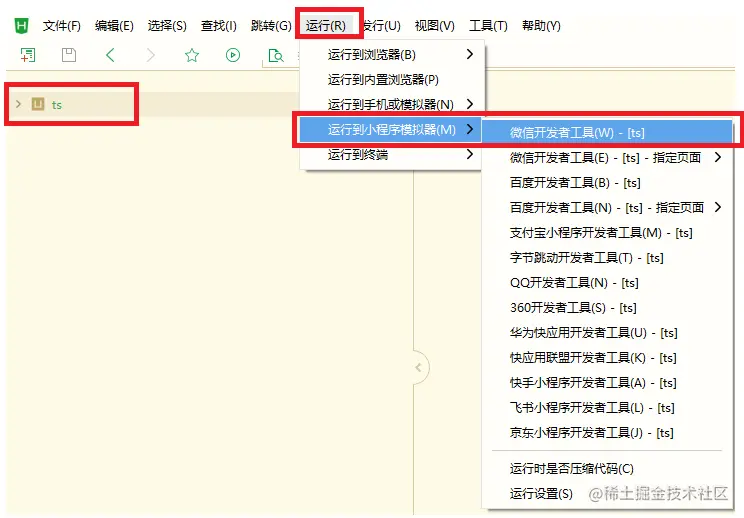The width and height of the screenshot is (744, 518).
Task: Select the ts project in tree
Action: tap(57, 104)
